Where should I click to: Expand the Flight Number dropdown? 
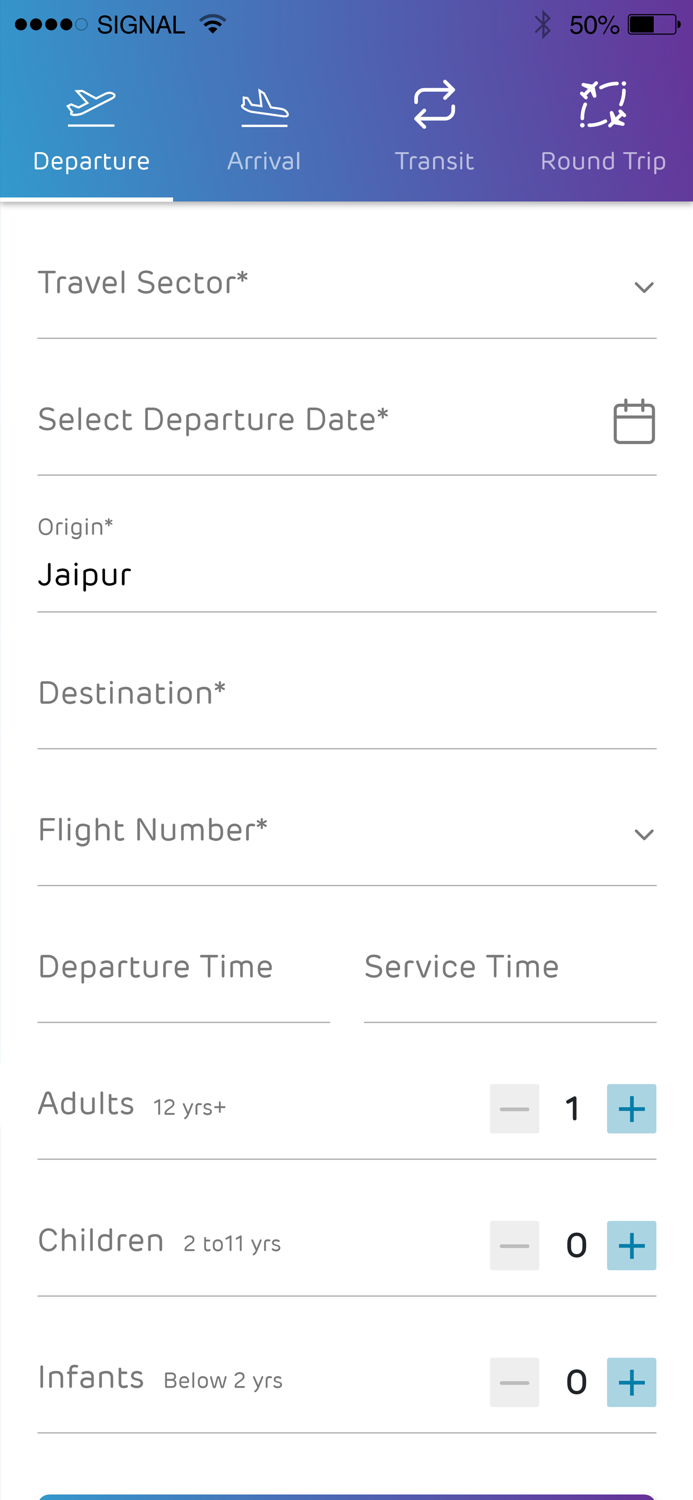pos(643,834)
